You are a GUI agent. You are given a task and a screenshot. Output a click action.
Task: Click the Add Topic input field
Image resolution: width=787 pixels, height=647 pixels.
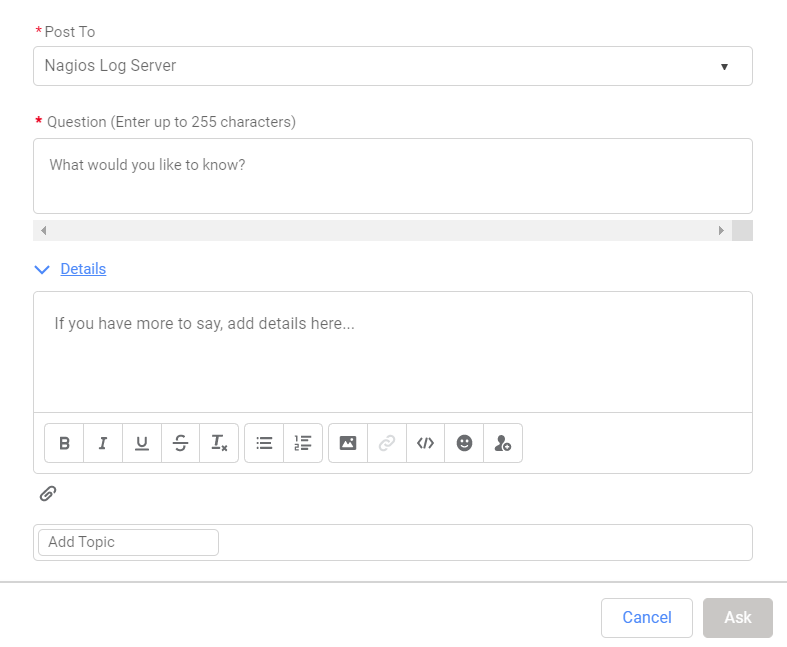128,542
